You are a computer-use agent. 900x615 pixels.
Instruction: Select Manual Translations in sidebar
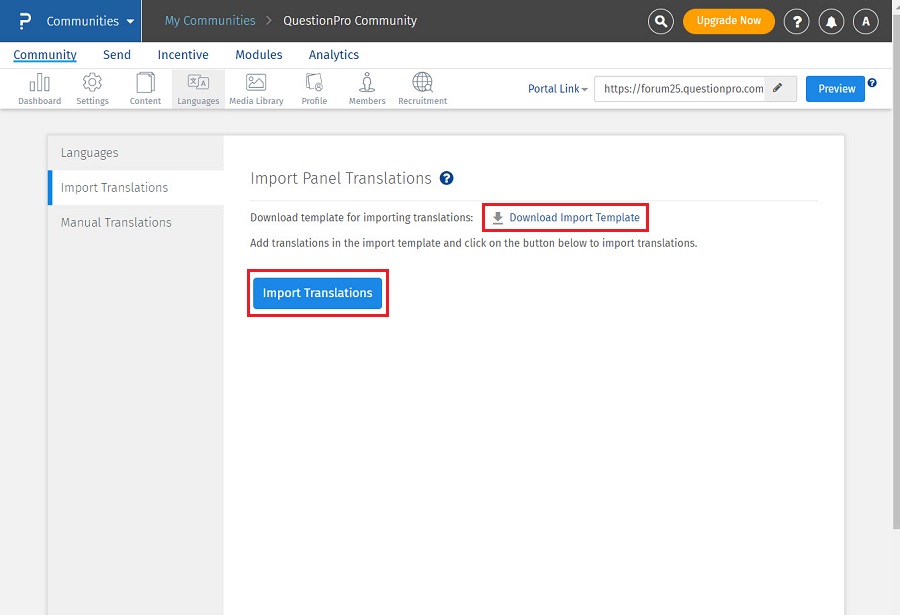click(136, 222)
